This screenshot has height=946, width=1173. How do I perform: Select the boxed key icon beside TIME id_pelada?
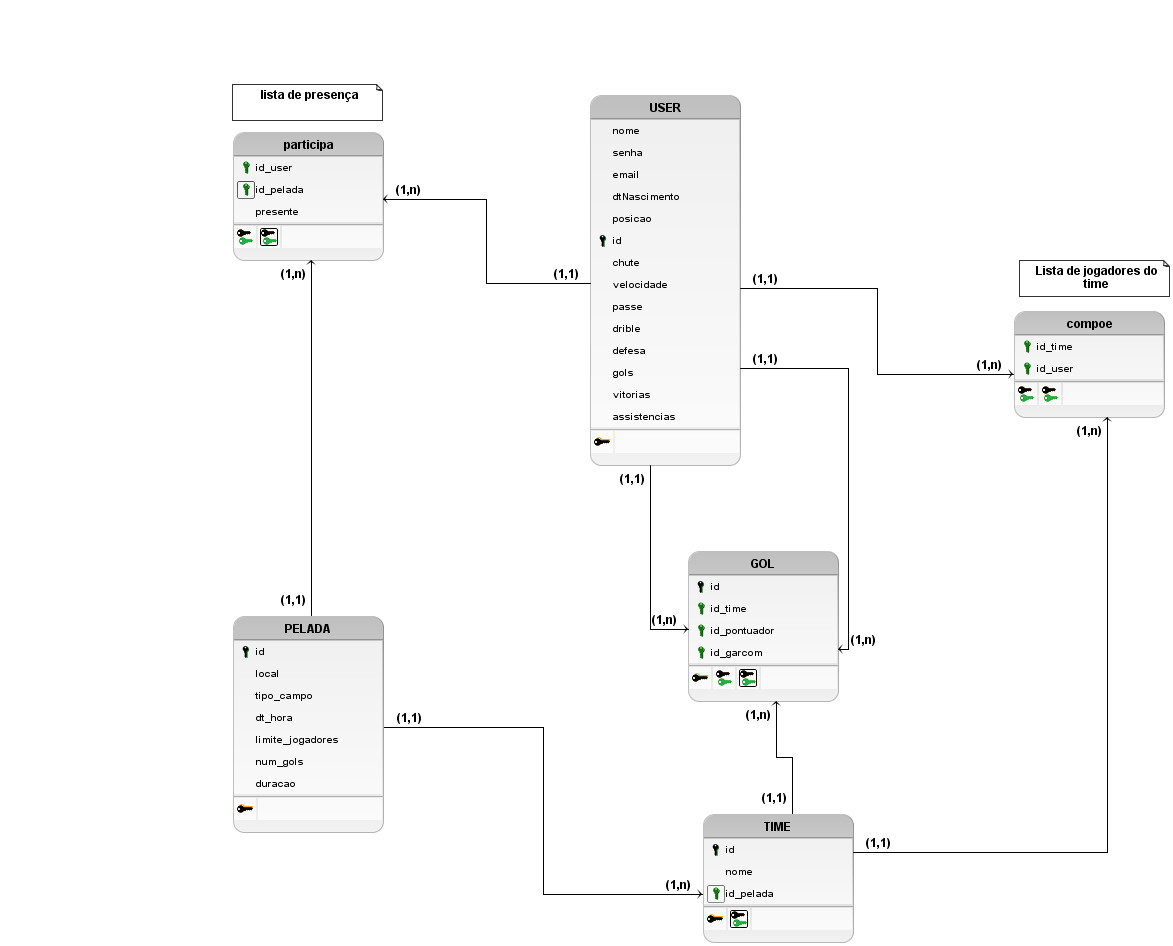[x=716, y=894]
